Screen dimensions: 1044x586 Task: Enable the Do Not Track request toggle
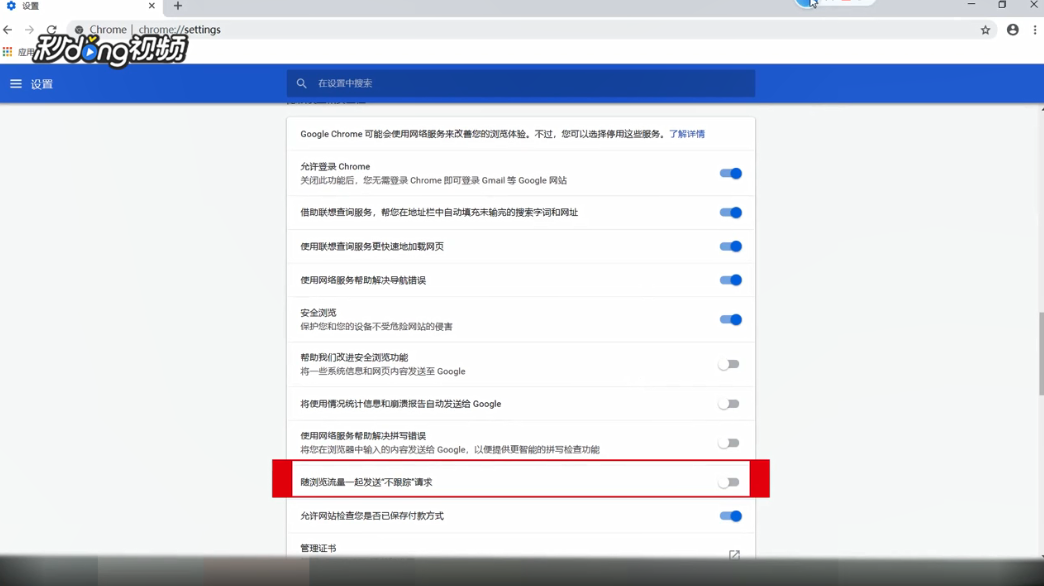tap(730, 480)
